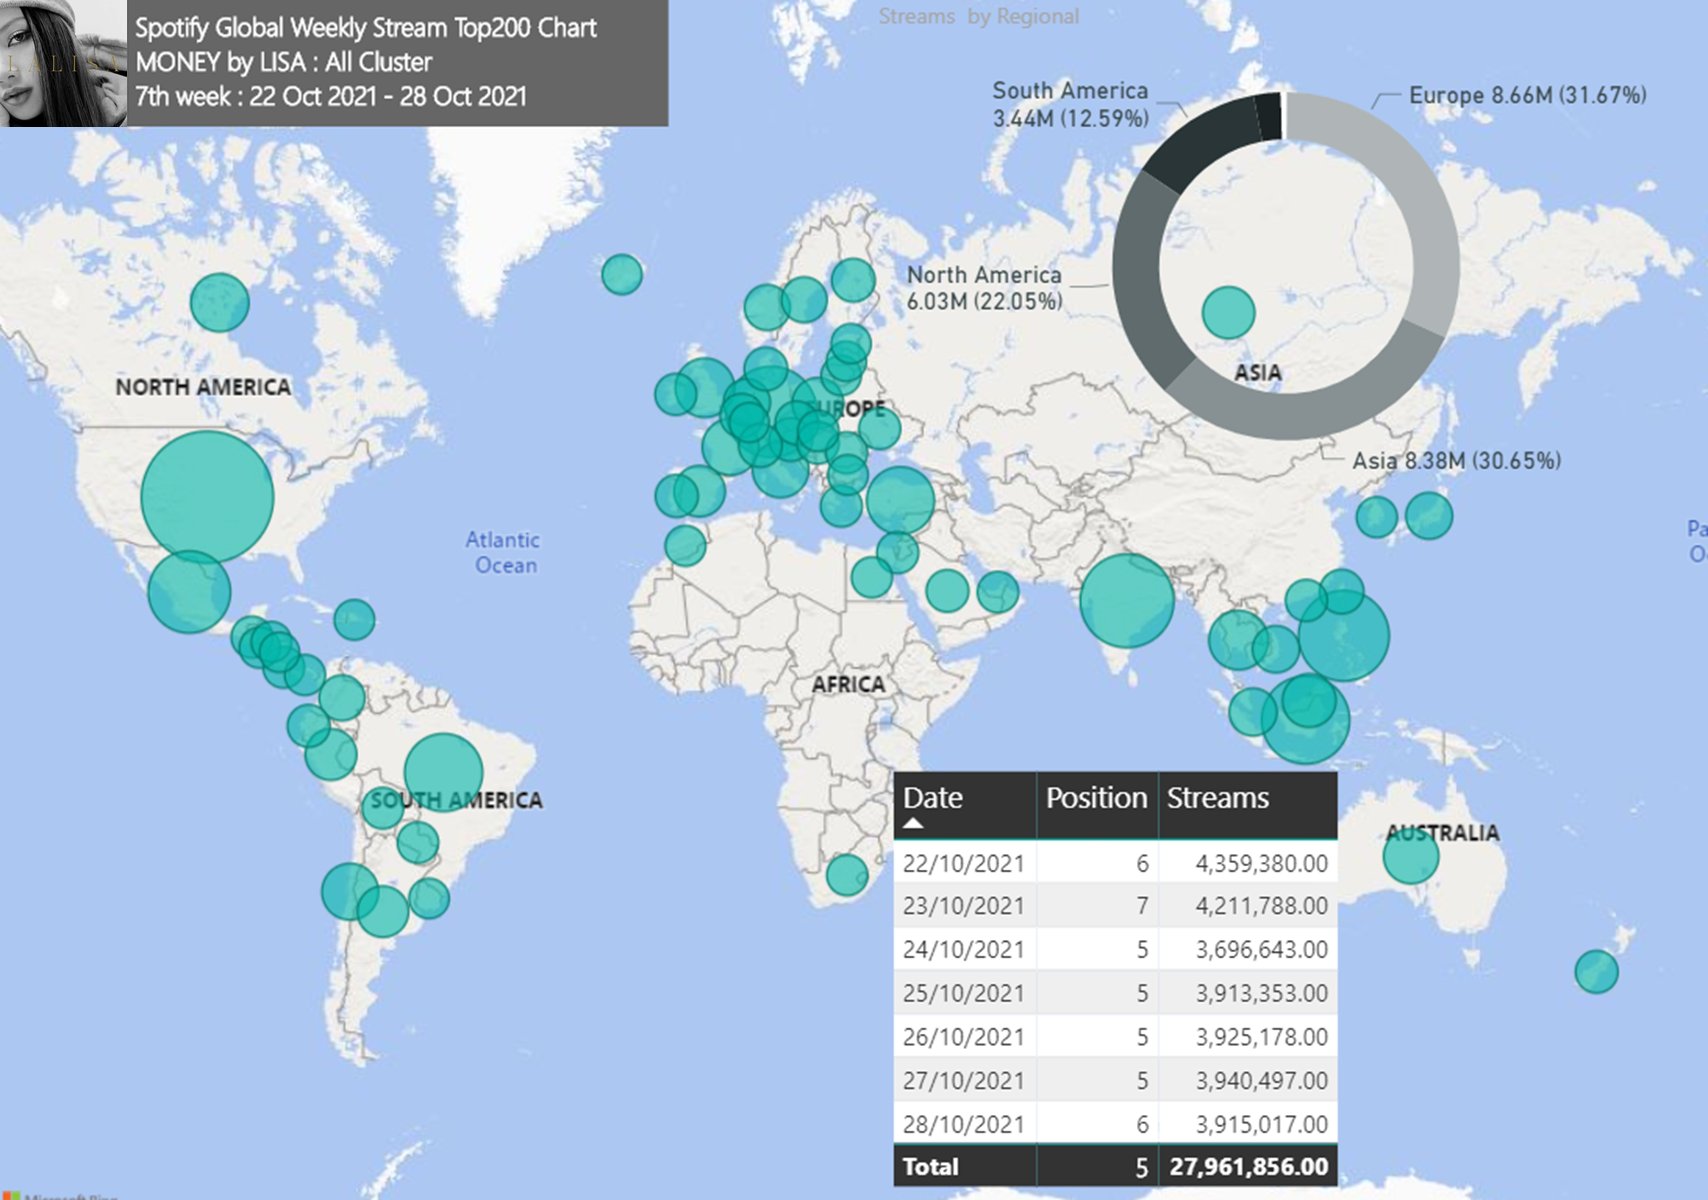The image size is (1708, 1200).
Task: Click the Position column header
Action: [x=1096, y=798]
